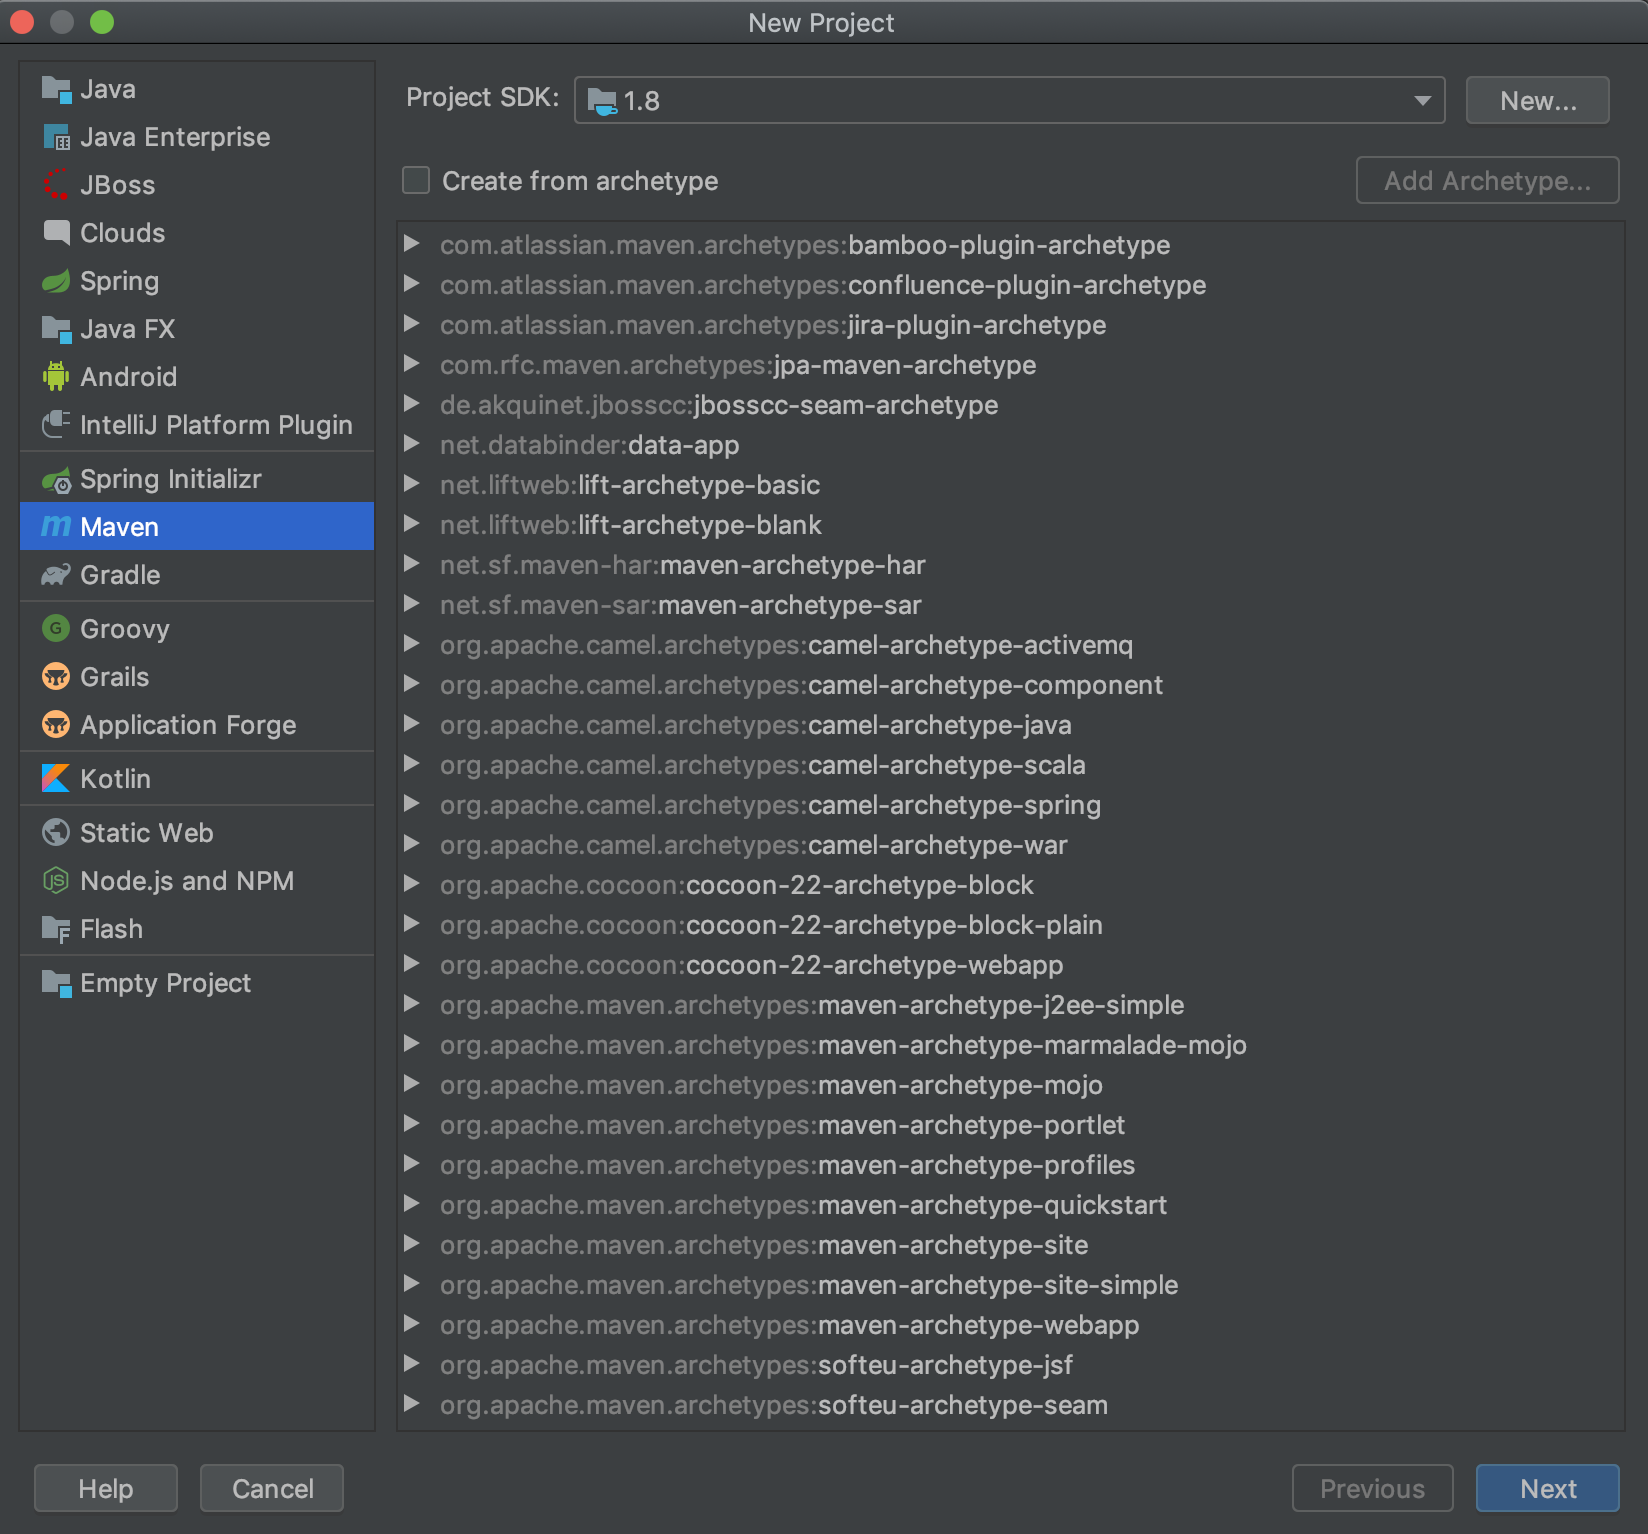
Task: Select Spring Initializr project type
Action: [x=197, y=479]
